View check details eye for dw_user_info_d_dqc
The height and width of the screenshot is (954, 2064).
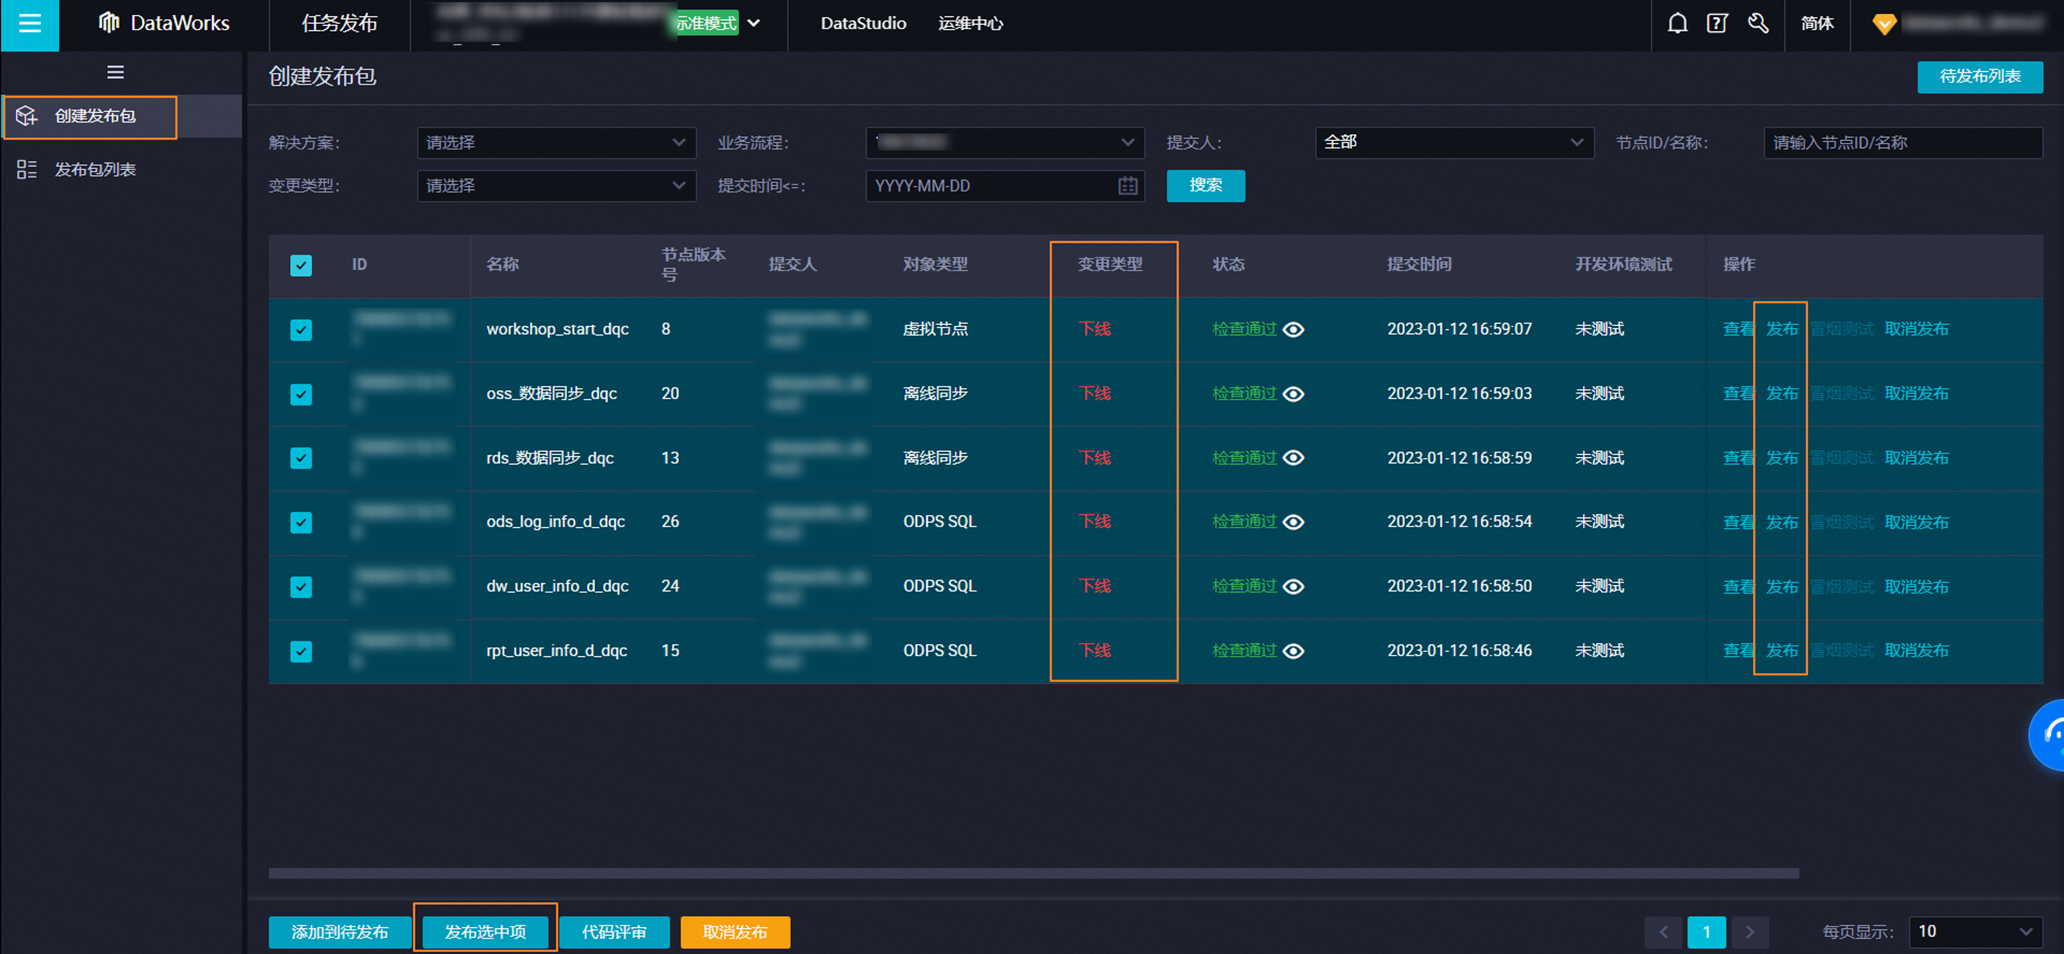pyautogui.click(x=1293, y=587)
